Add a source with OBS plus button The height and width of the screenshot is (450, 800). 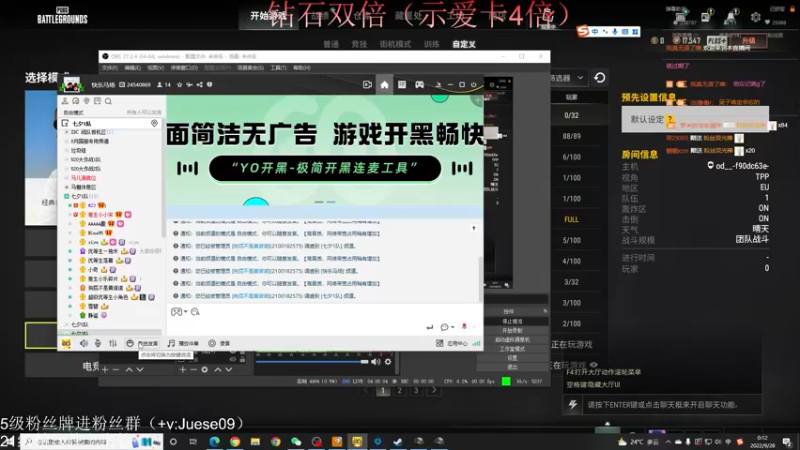tap(183, 369)
